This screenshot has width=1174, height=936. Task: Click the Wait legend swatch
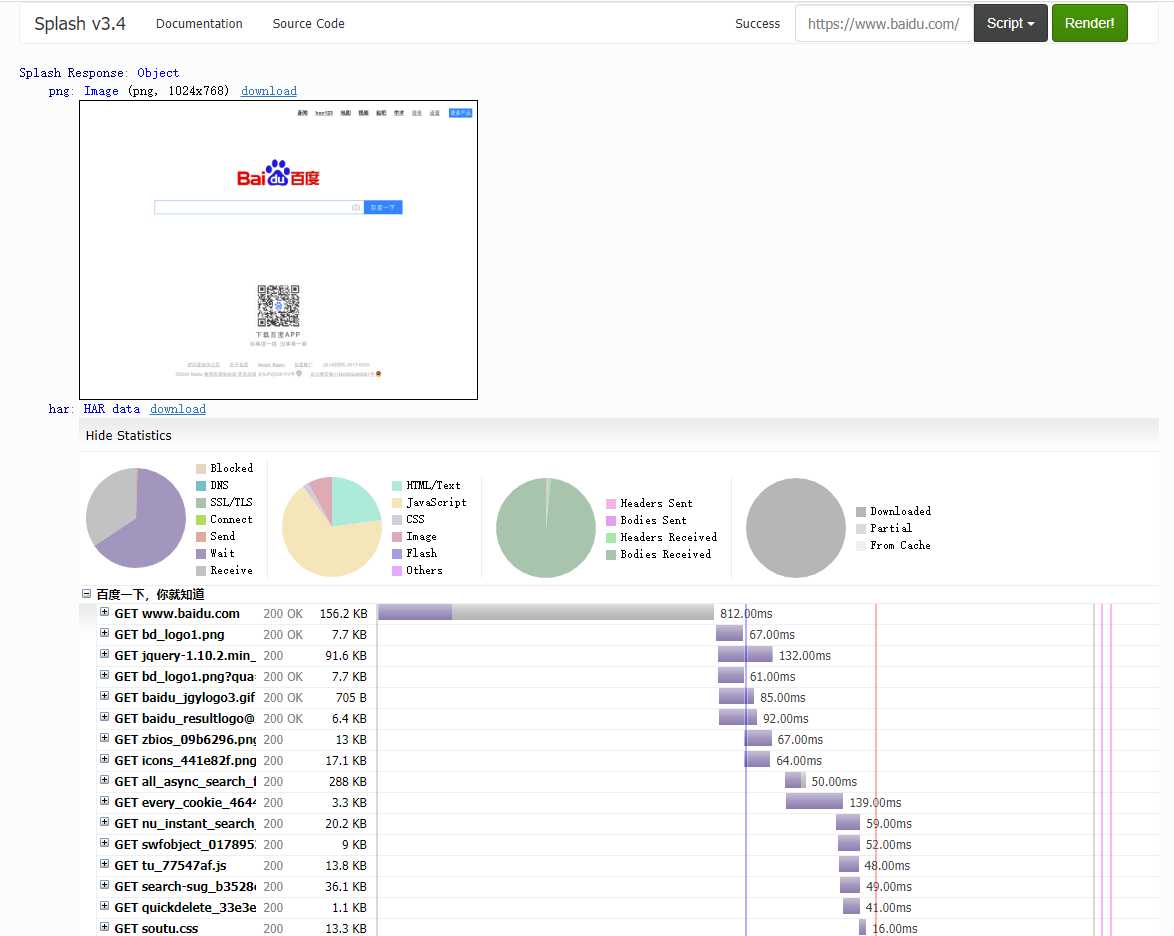click(201, 554)
